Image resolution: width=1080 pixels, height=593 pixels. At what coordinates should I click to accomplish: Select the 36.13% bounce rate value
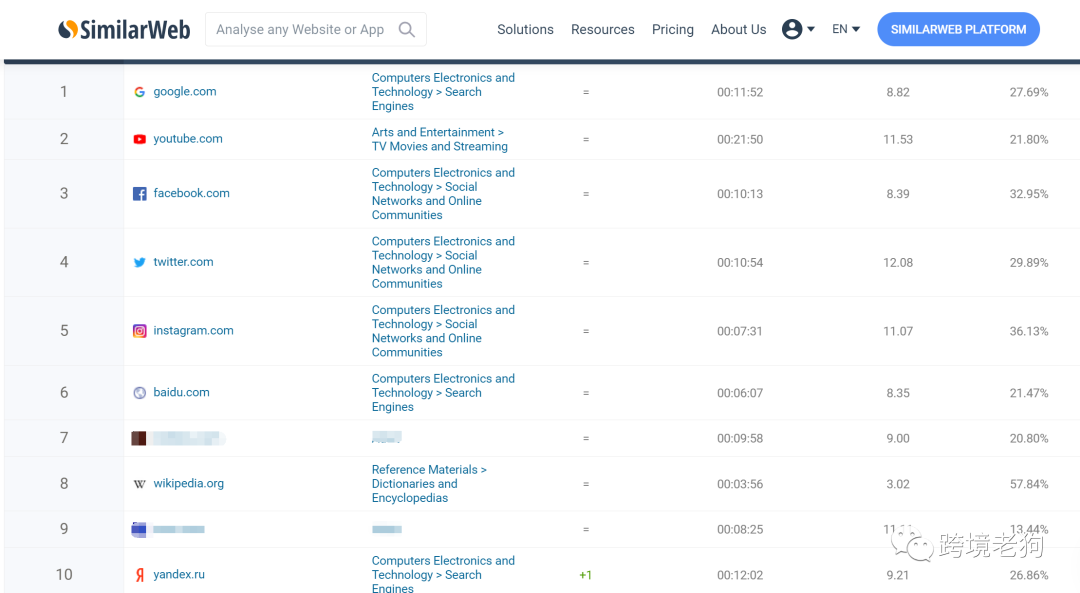pos(1029,331)
